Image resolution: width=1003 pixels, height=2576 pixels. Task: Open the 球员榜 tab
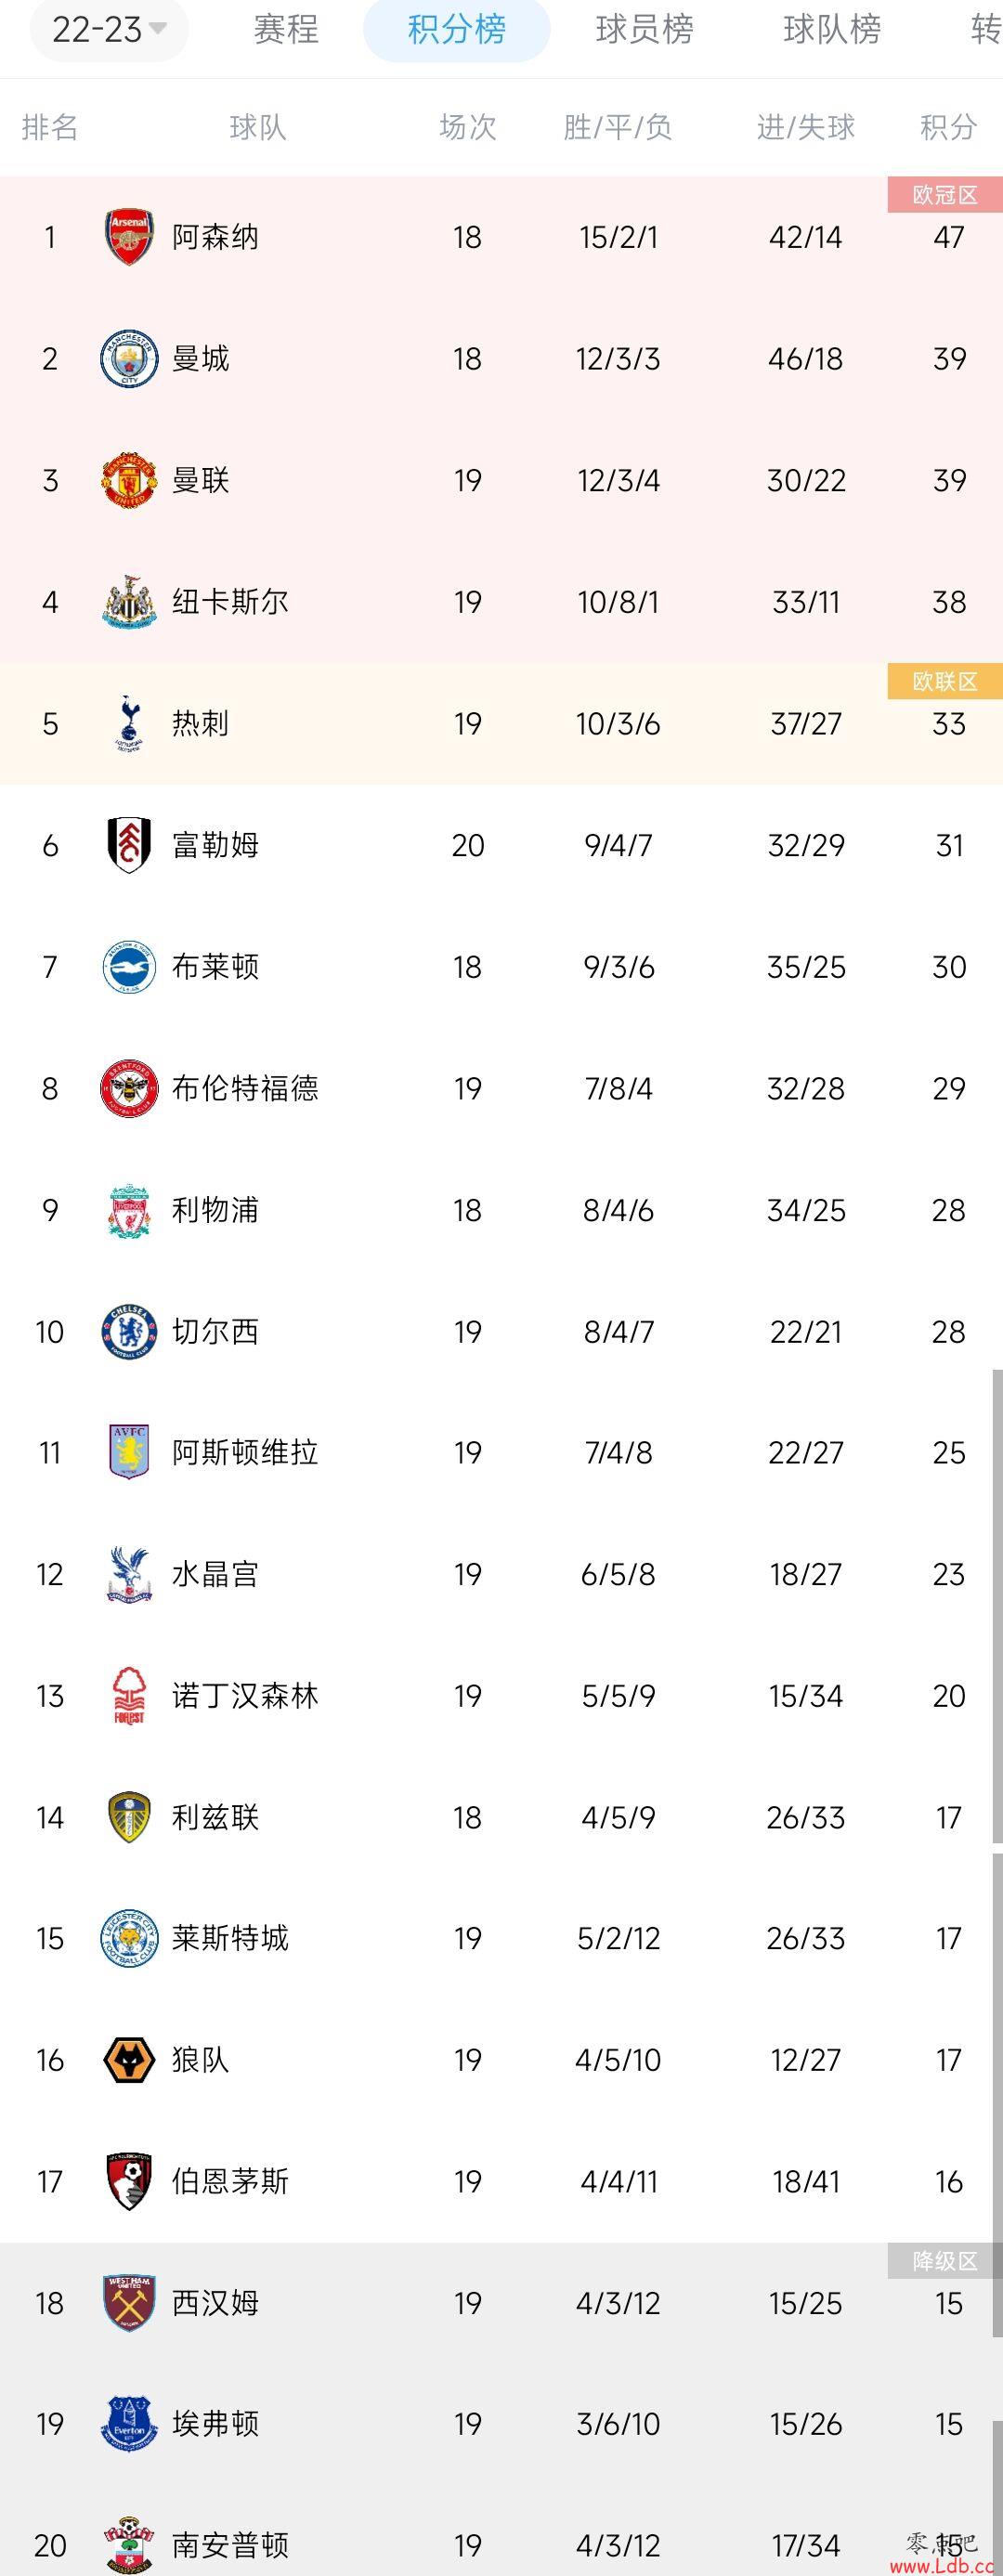645,29
